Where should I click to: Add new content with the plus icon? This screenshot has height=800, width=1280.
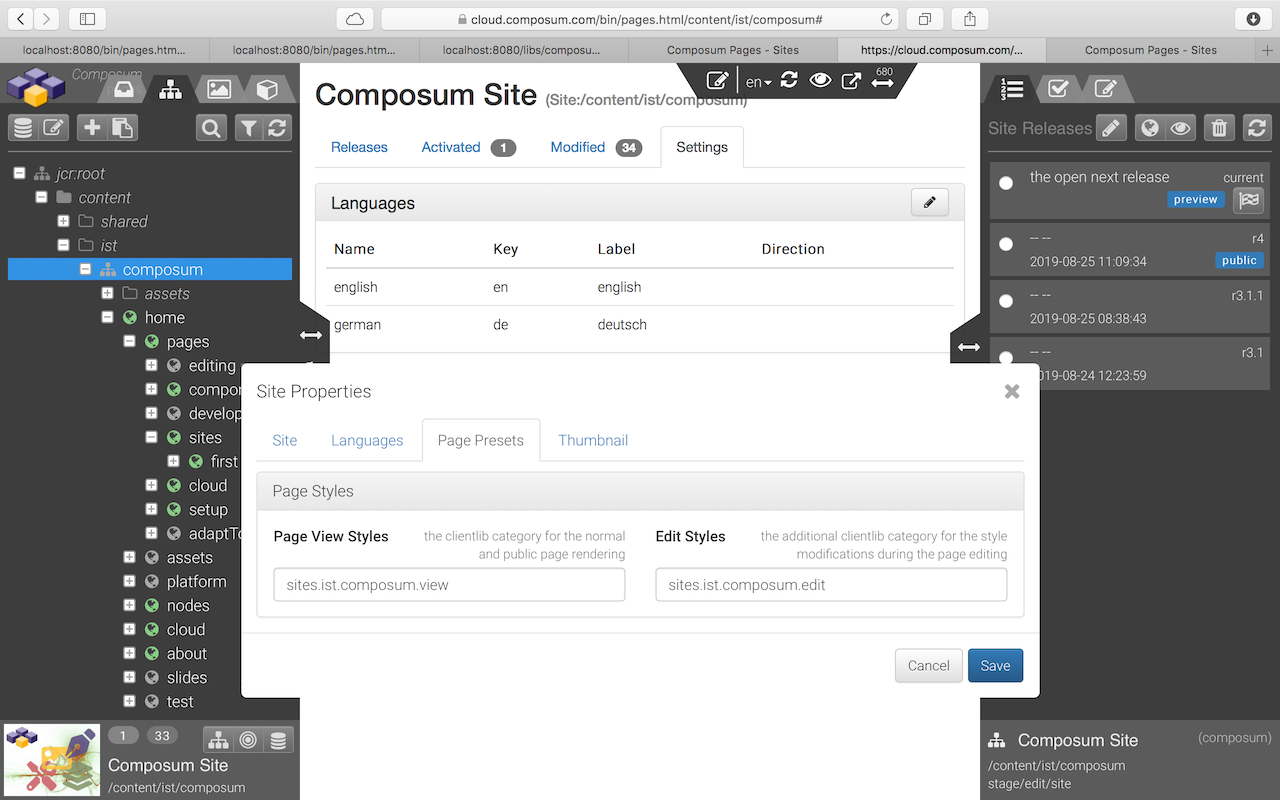(x=92, y=128)
